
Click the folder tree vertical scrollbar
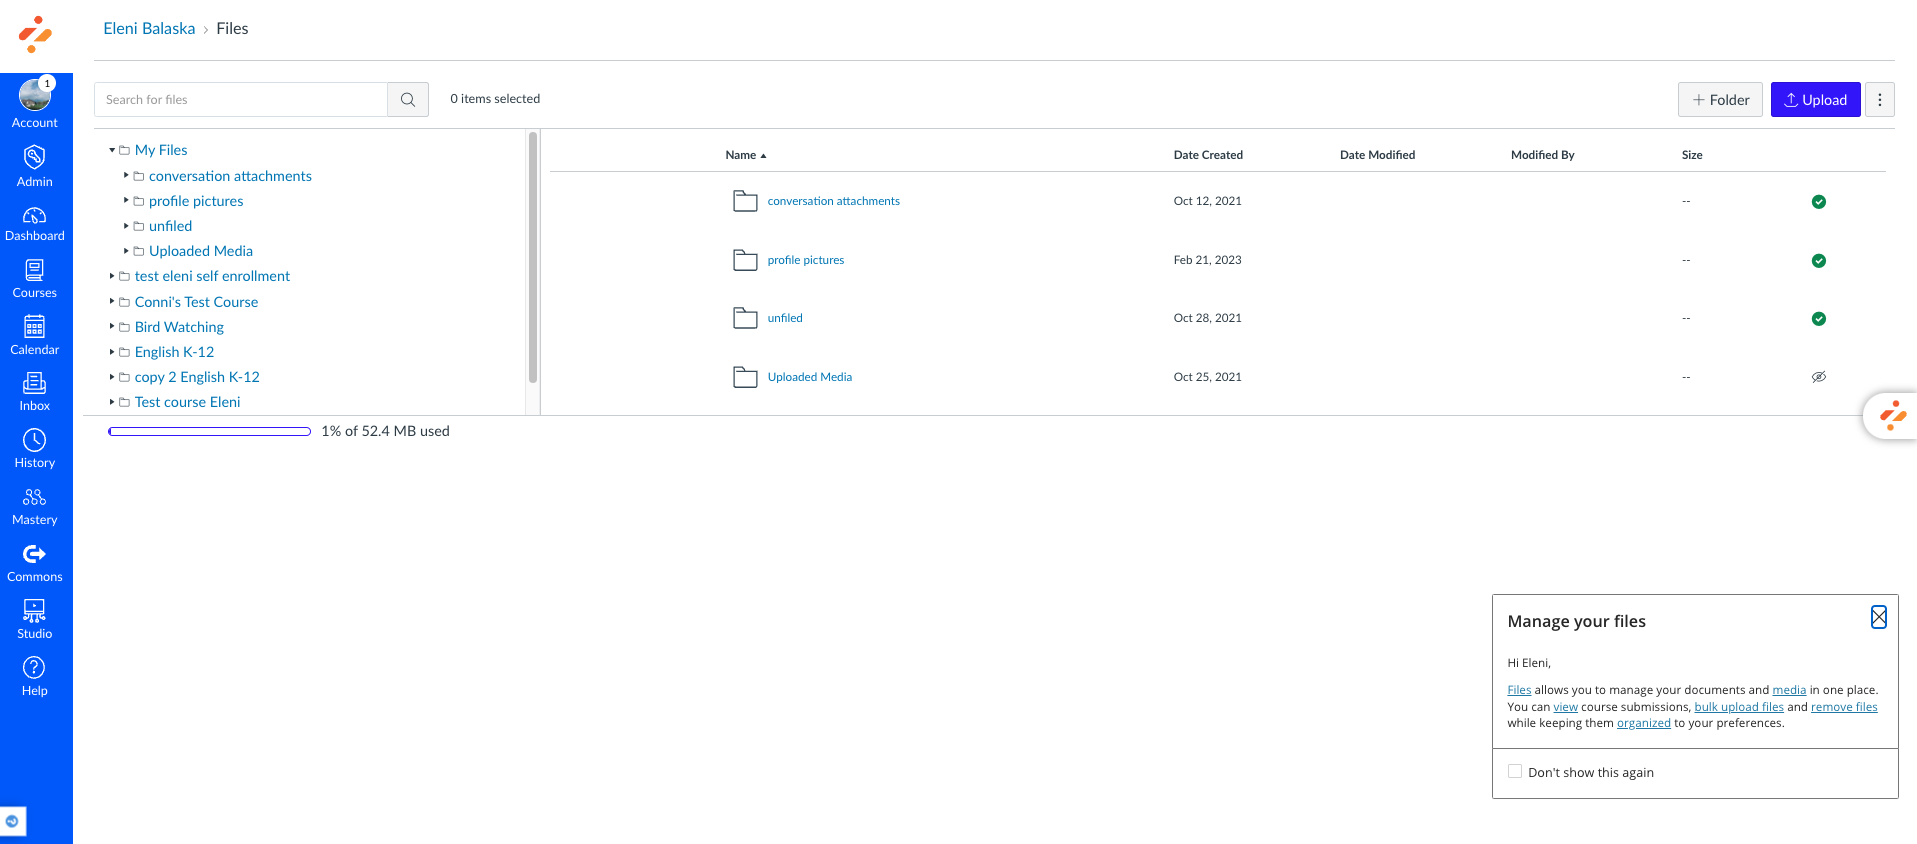(x=533, y=257)
